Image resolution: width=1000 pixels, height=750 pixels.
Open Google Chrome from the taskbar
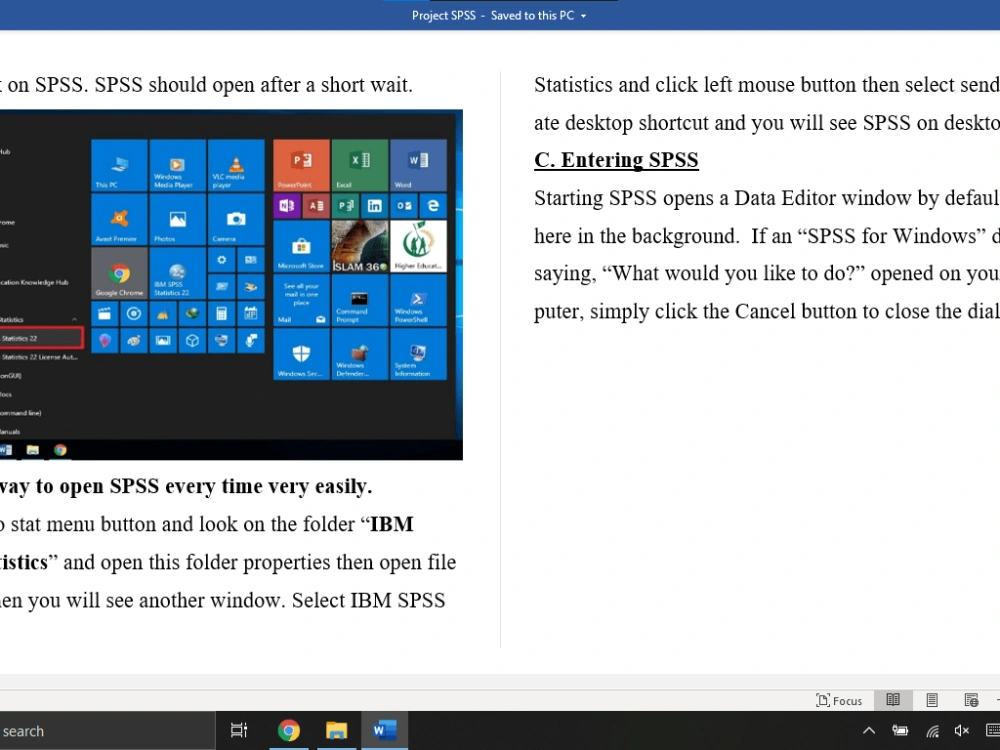(x=288, y=730)
